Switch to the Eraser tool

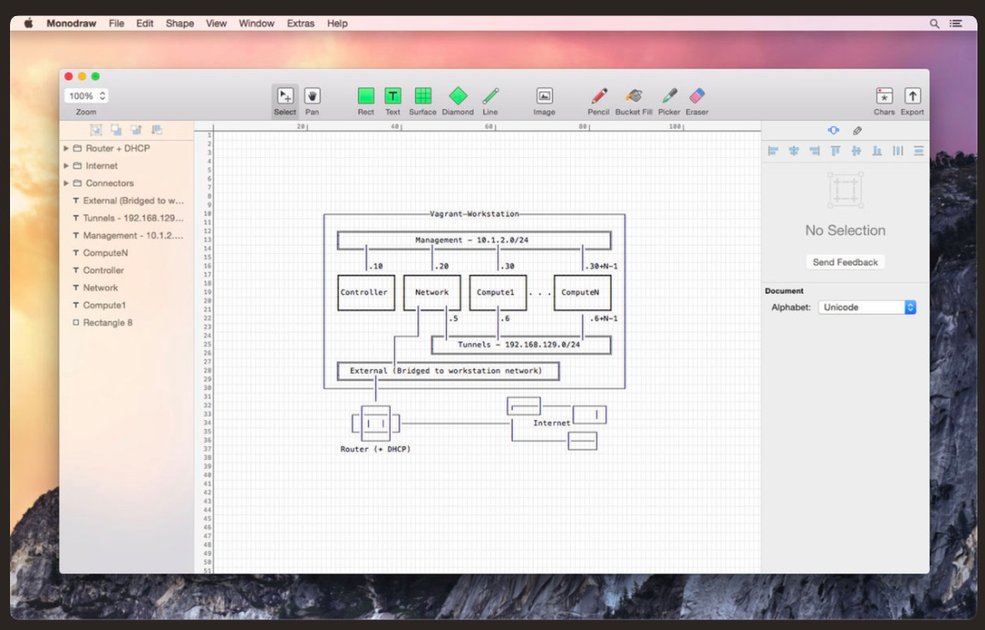696,97
